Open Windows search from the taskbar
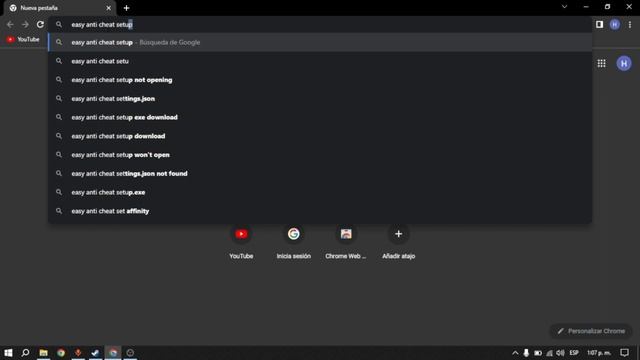Screen dimensions: 640x360 point(25,353)
